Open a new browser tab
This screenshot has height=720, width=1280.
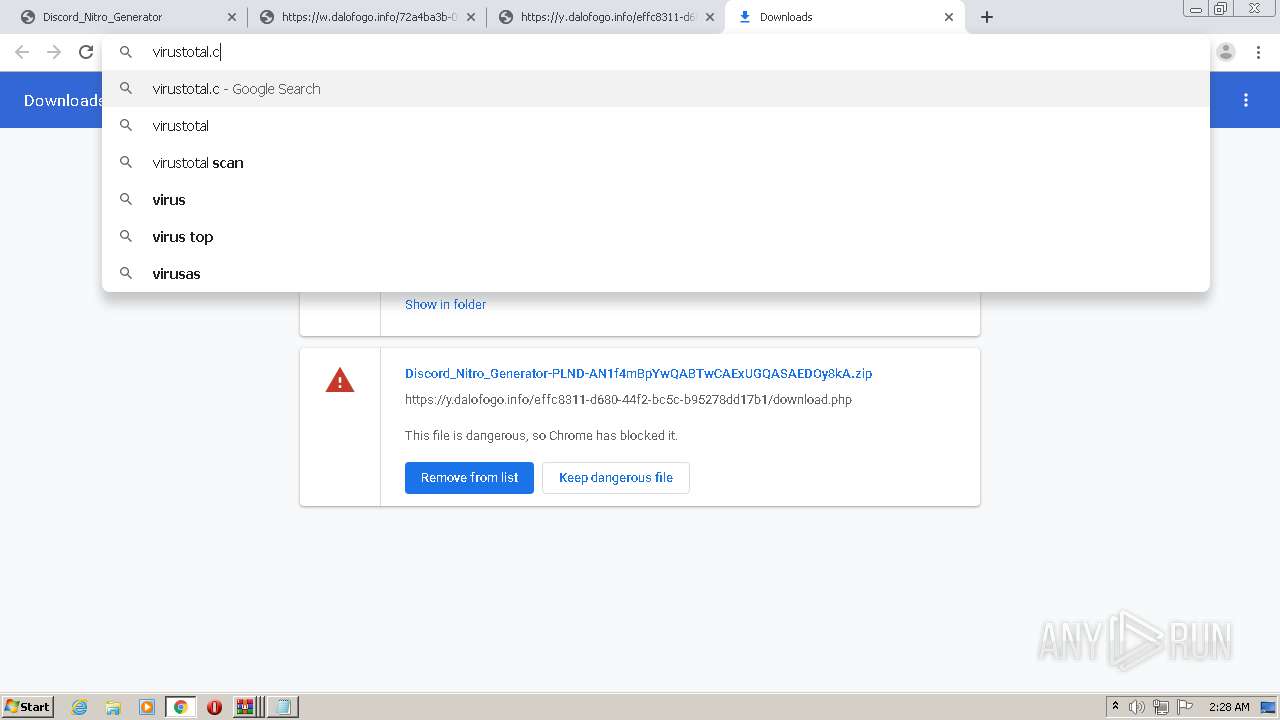tap(987, 17)
